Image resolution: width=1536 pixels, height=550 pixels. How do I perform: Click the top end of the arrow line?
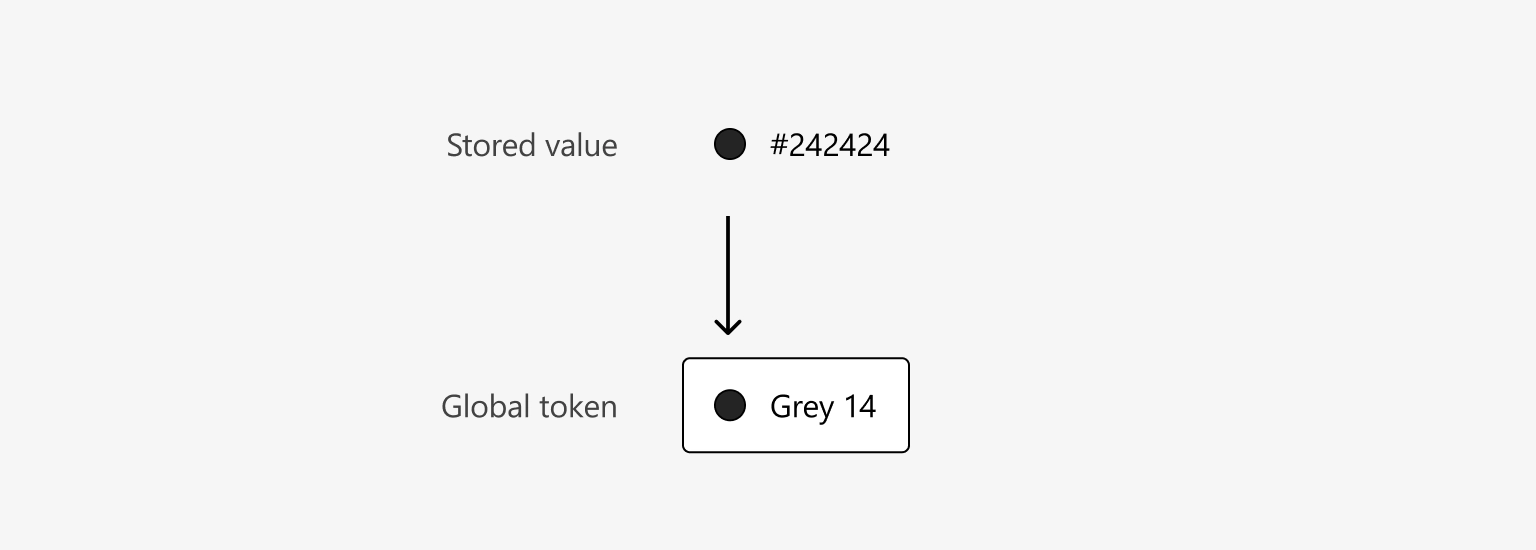pyautogui.click(x=728, y=220)
